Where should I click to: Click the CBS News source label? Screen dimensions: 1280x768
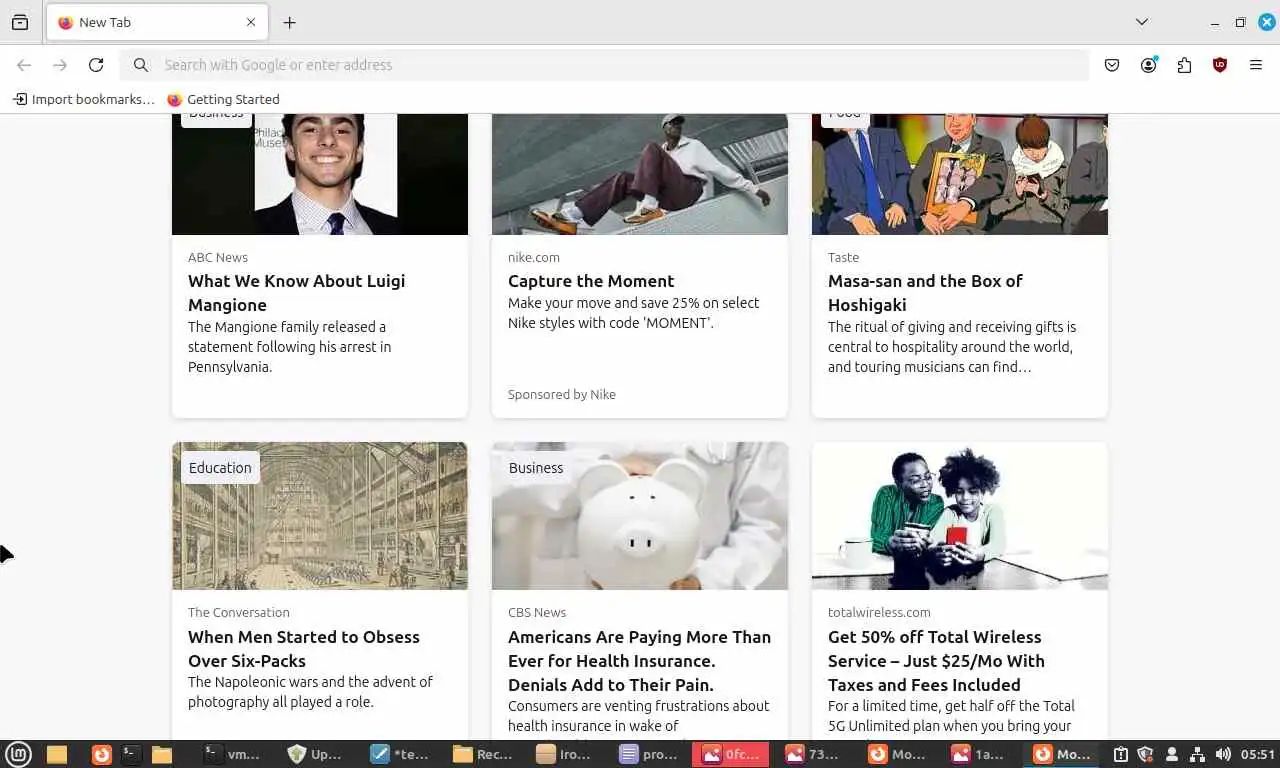tap(537, 612)
